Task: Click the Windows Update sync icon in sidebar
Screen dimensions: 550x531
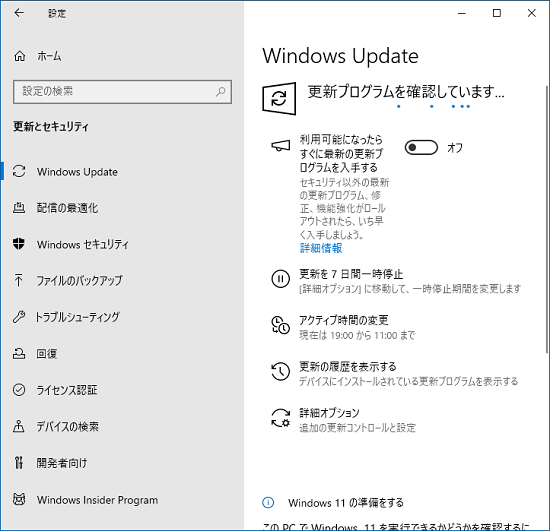Action: tap(19, 172)
